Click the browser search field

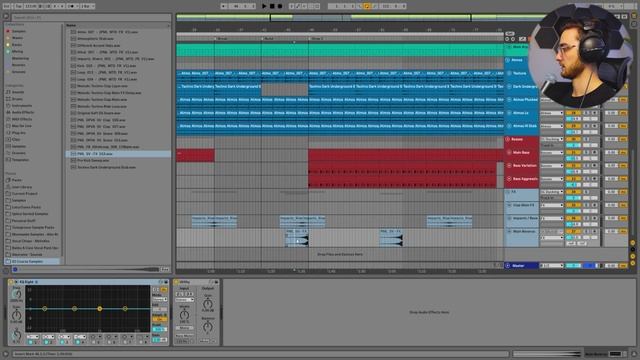[91, 17]
